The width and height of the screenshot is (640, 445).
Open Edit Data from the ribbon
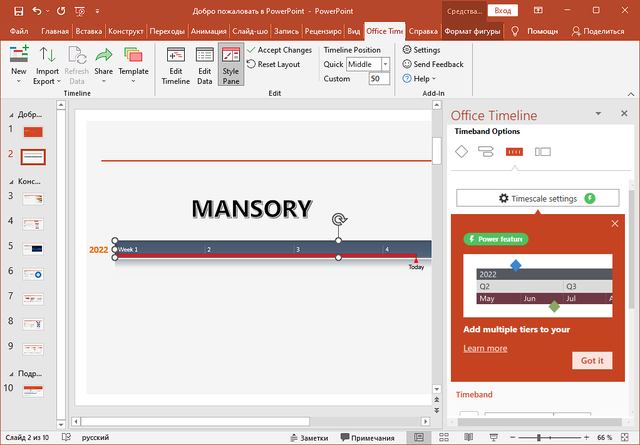pyautogui.click(x=204, y=65)
